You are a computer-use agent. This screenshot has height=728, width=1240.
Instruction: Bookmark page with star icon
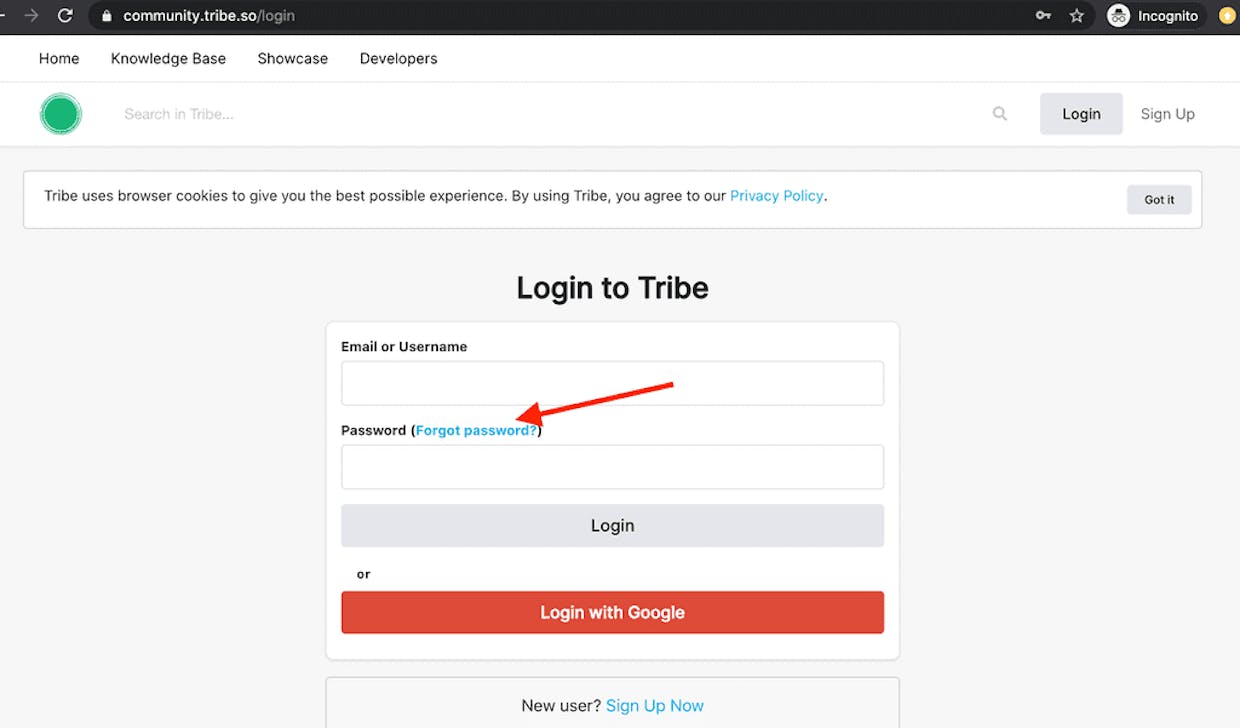1077,16
